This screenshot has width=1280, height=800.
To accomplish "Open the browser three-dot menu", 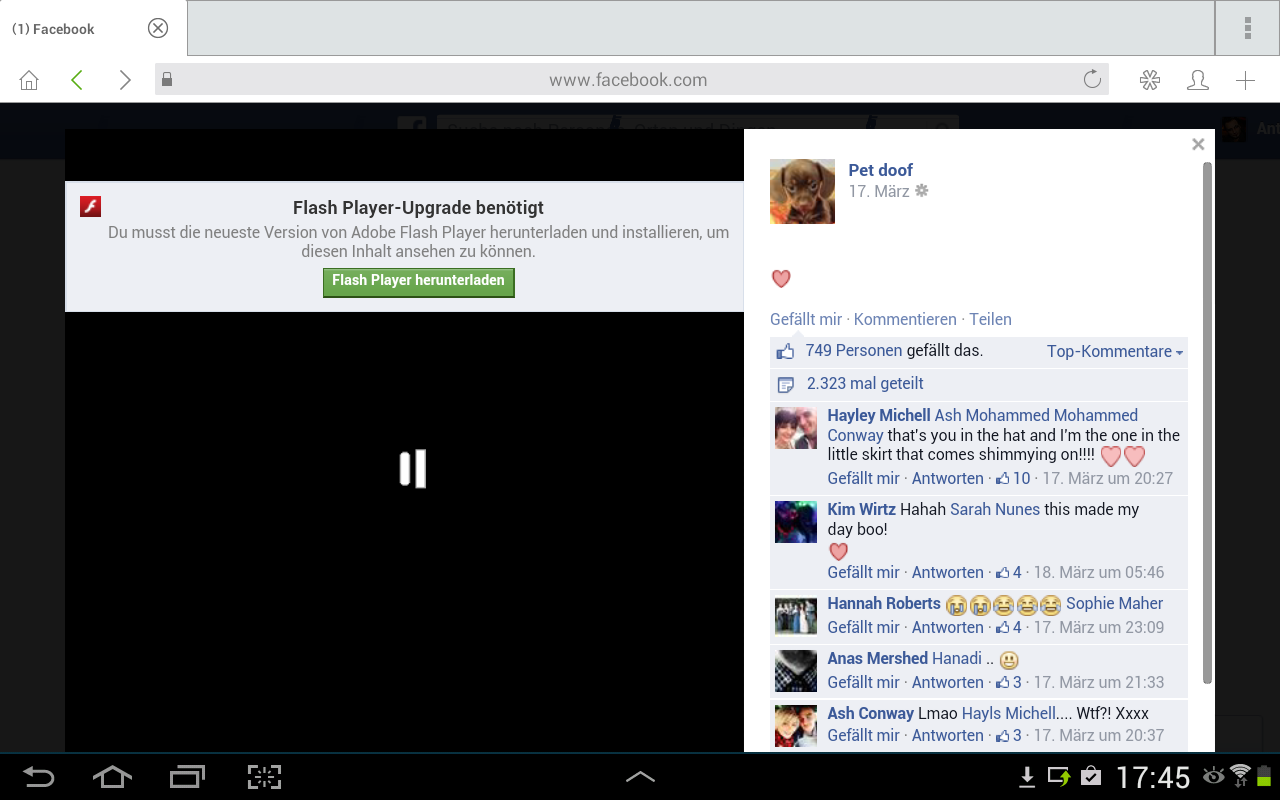I will [1248, 28].
